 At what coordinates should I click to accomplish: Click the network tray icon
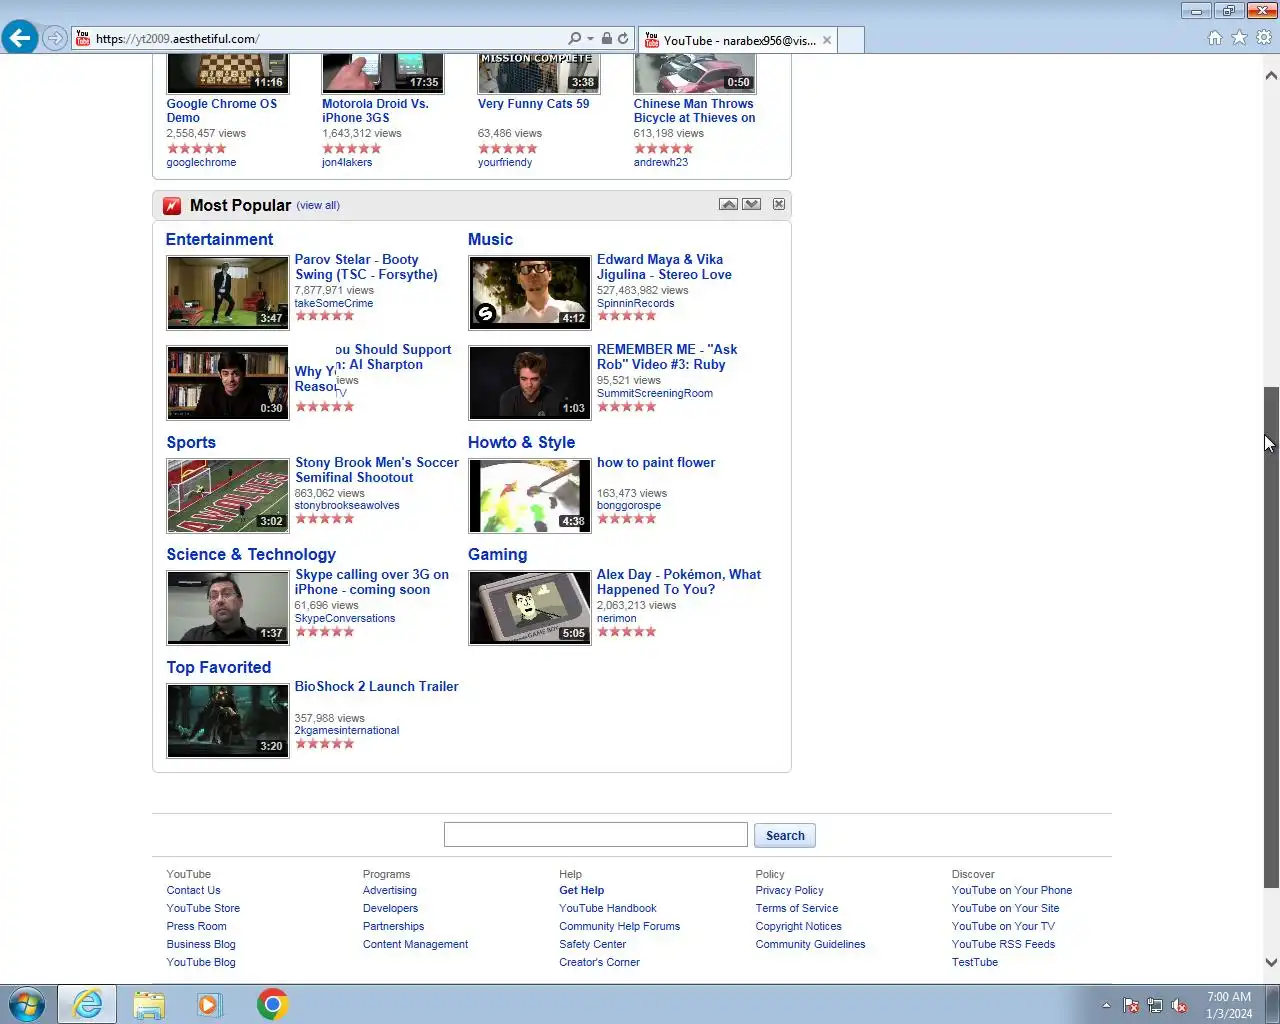click(x=1155, y=1005)
